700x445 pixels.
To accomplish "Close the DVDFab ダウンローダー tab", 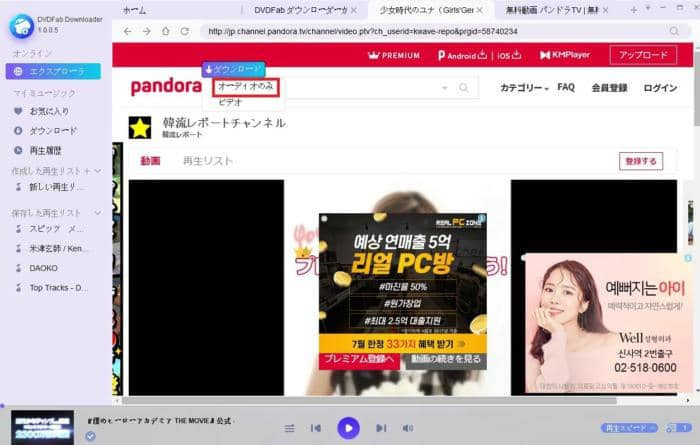I will tap(354, 10).
